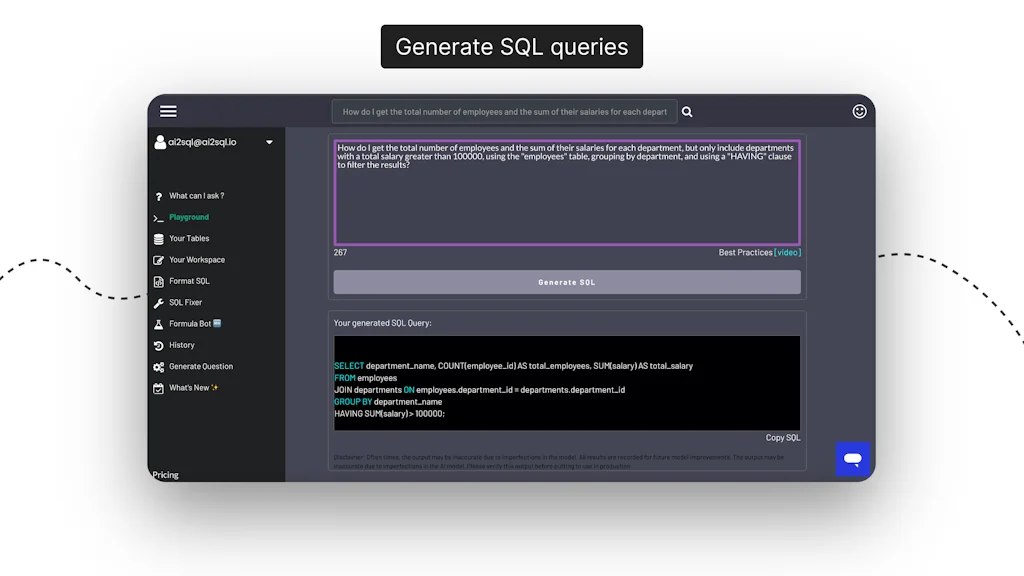This screenshot has width=1024, height=576.
Task: Open the blue chat bubble widget
Action: point(852,459)
